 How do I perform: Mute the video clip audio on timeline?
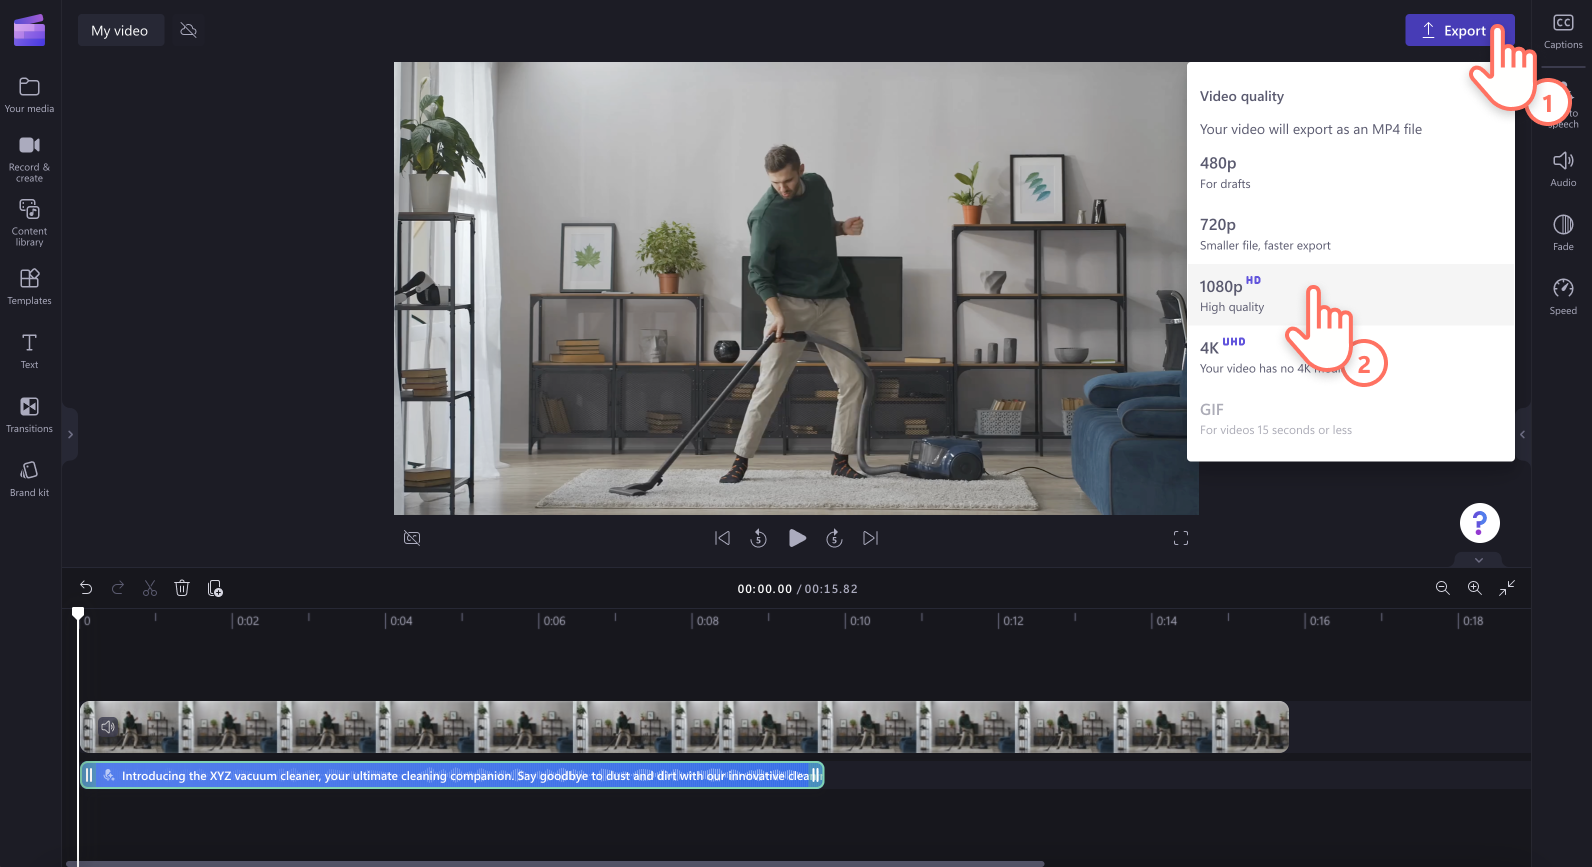[108, 727]
